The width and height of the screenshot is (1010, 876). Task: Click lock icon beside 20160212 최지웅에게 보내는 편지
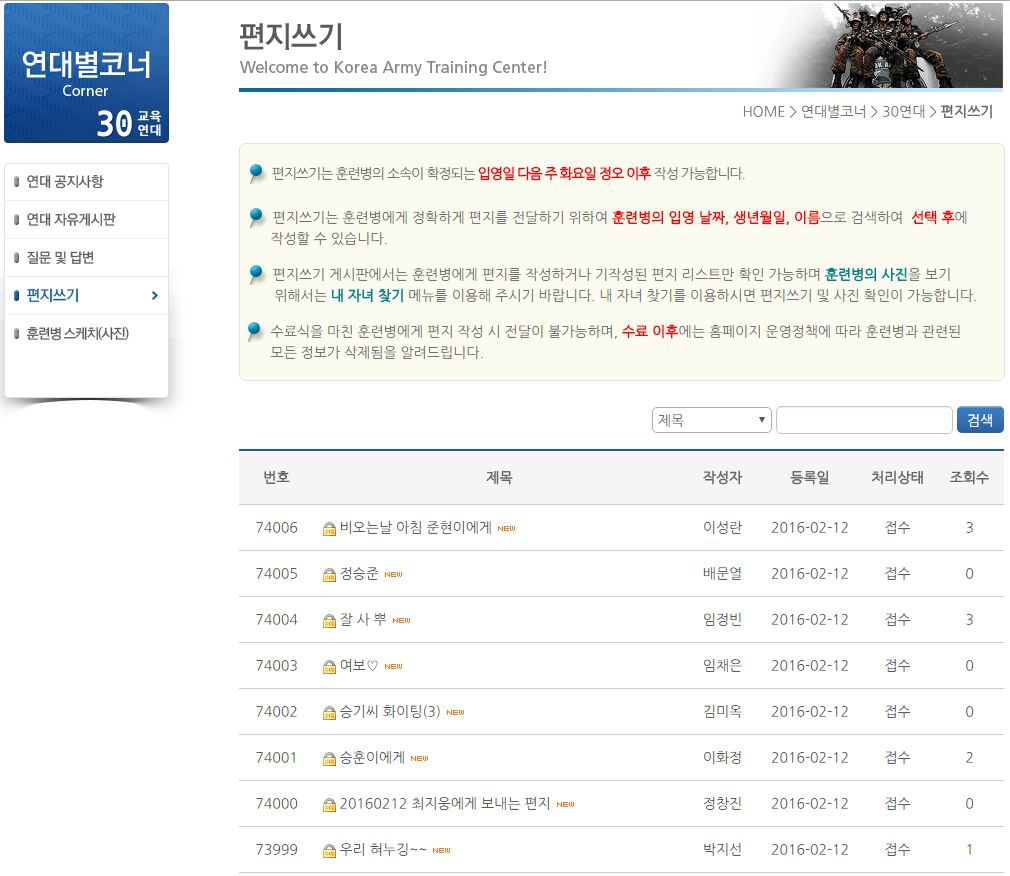(x=329, y=805)
